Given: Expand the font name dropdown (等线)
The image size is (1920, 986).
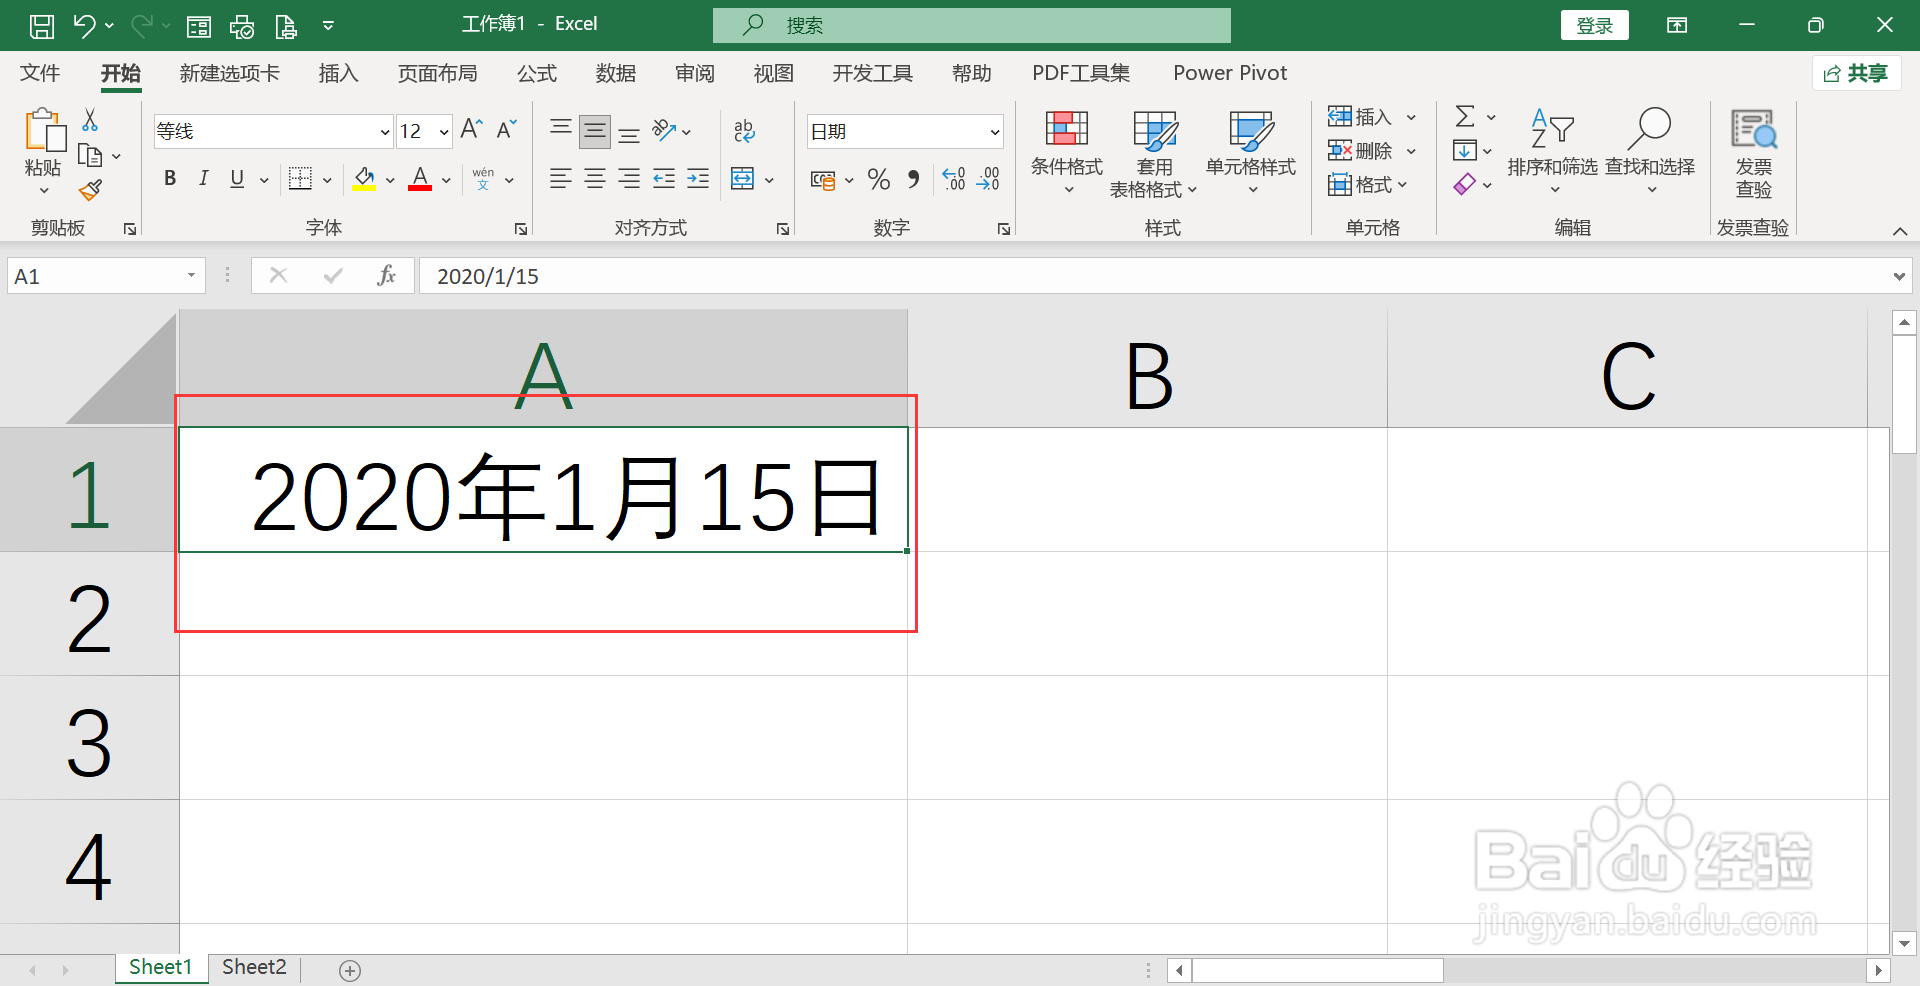Looking at the screenshot, I should [384, 132].
